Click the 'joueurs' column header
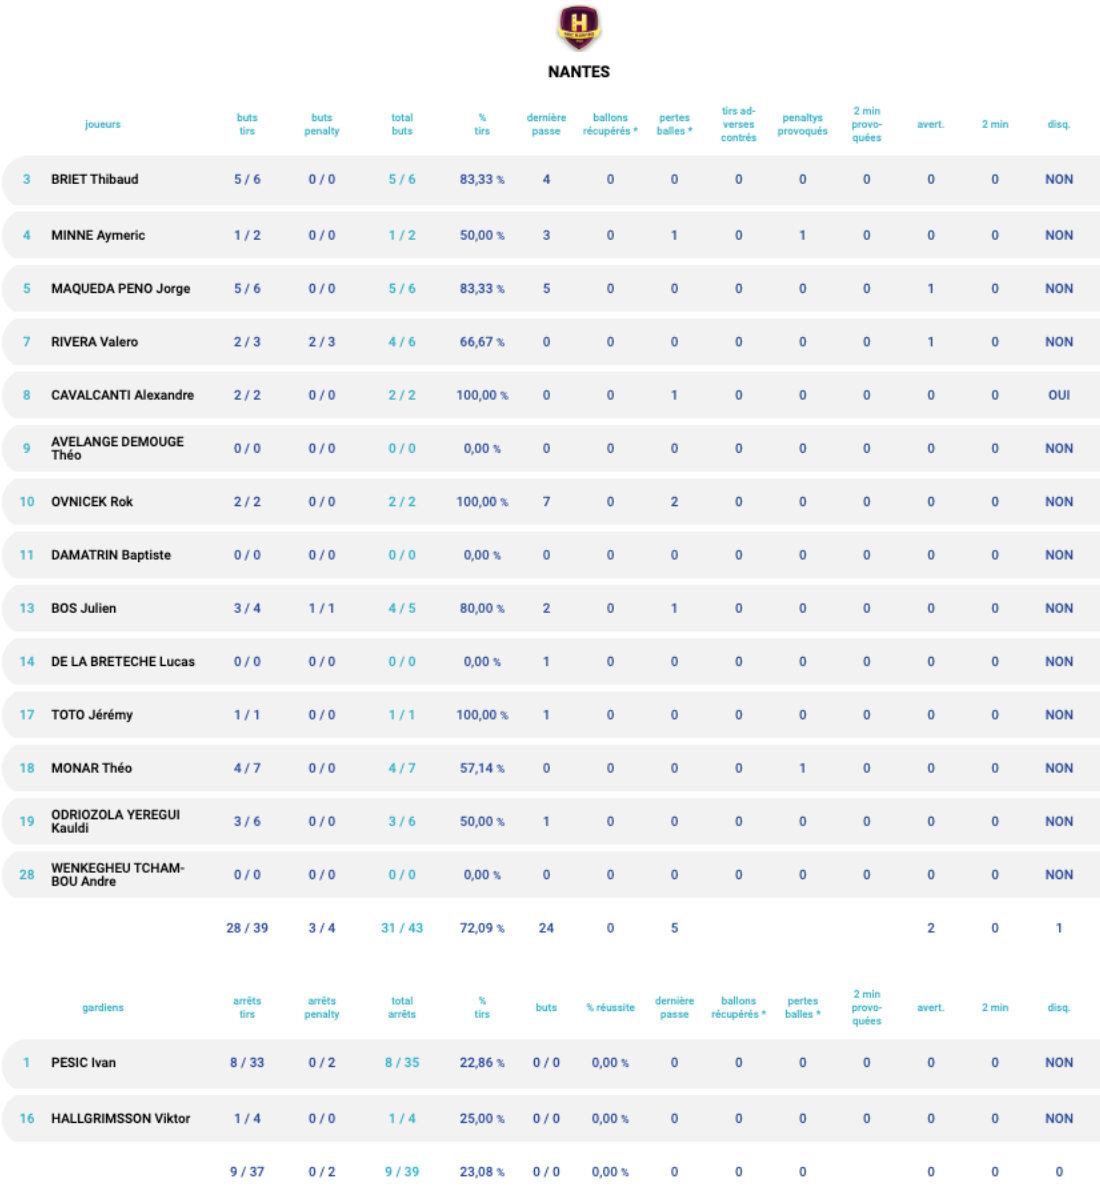 (102, 125)
